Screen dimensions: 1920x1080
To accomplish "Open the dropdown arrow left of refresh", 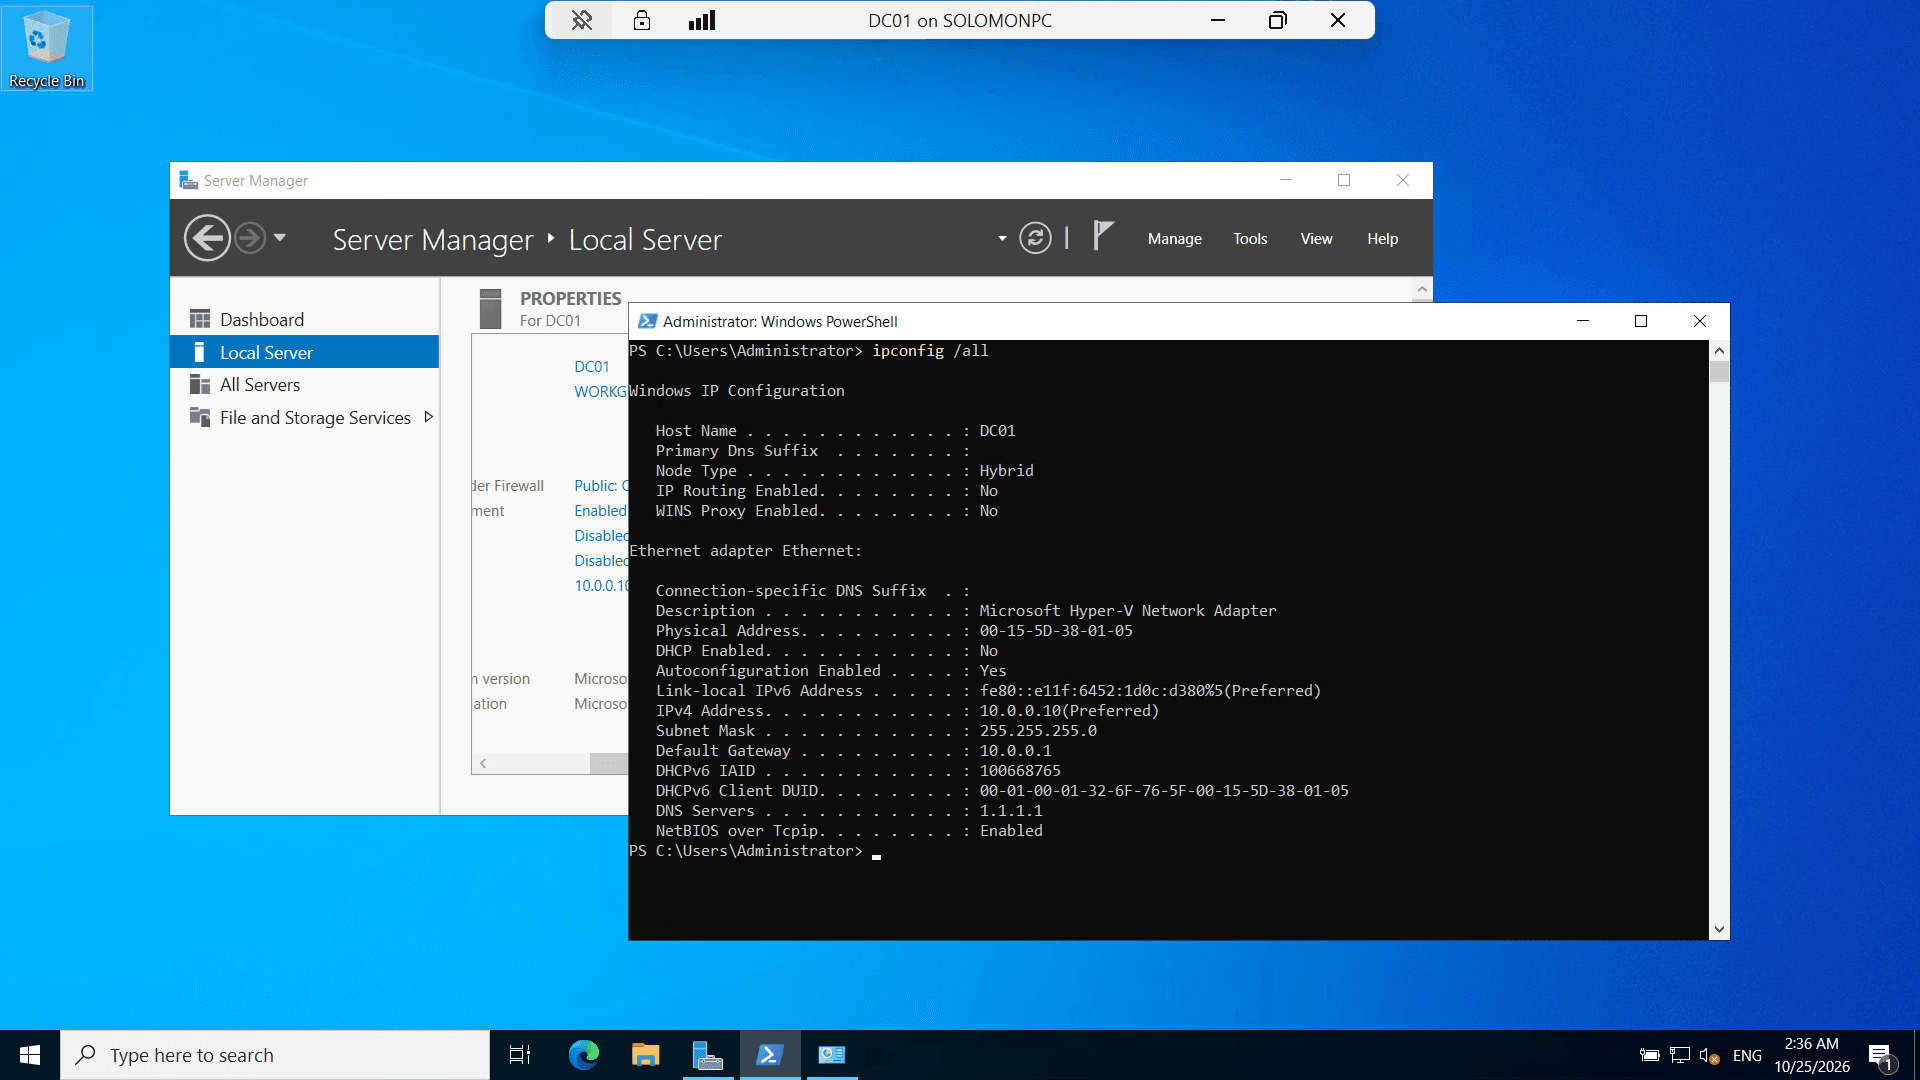I will (1002, 239).
